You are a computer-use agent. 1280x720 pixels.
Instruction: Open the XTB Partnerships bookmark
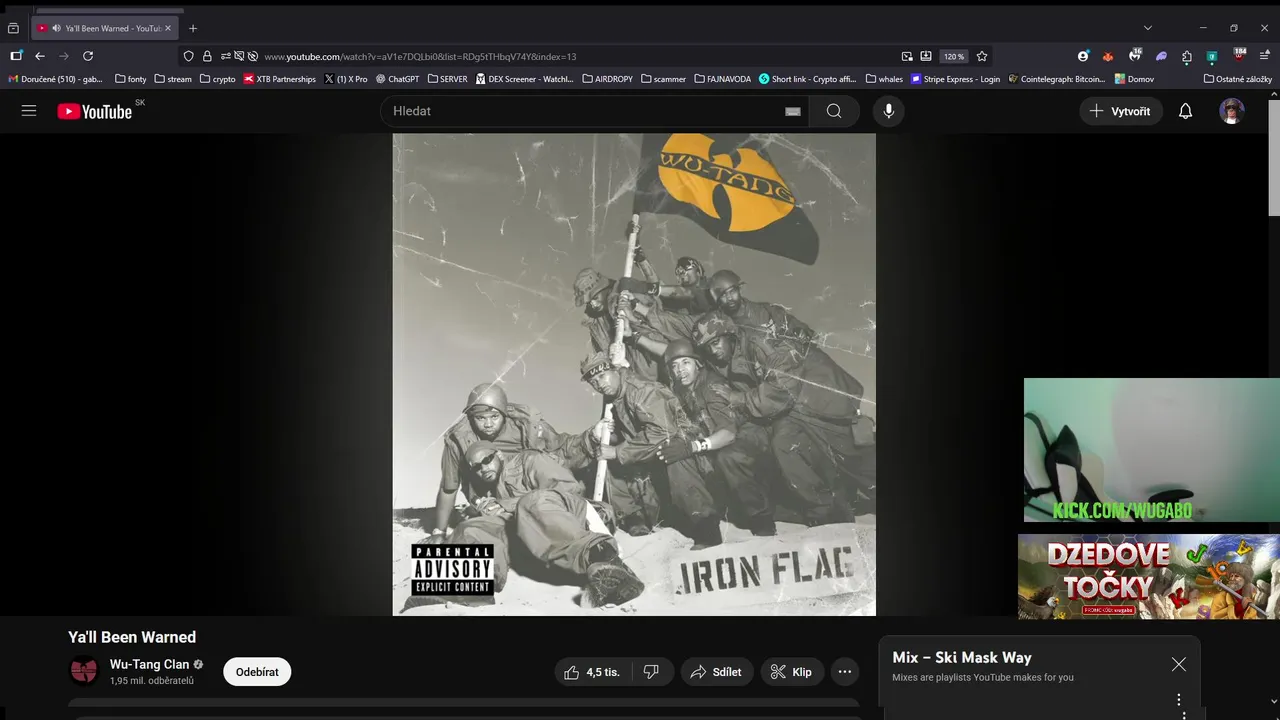280,79
